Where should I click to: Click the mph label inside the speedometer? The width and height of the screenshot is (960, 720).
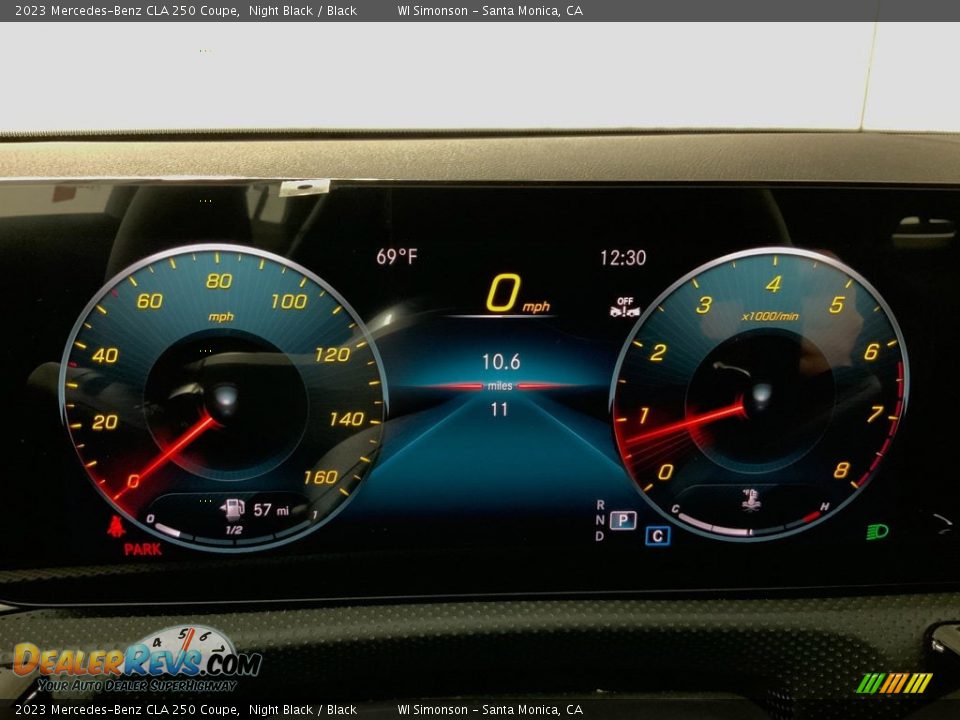click(x=221, y=317)
